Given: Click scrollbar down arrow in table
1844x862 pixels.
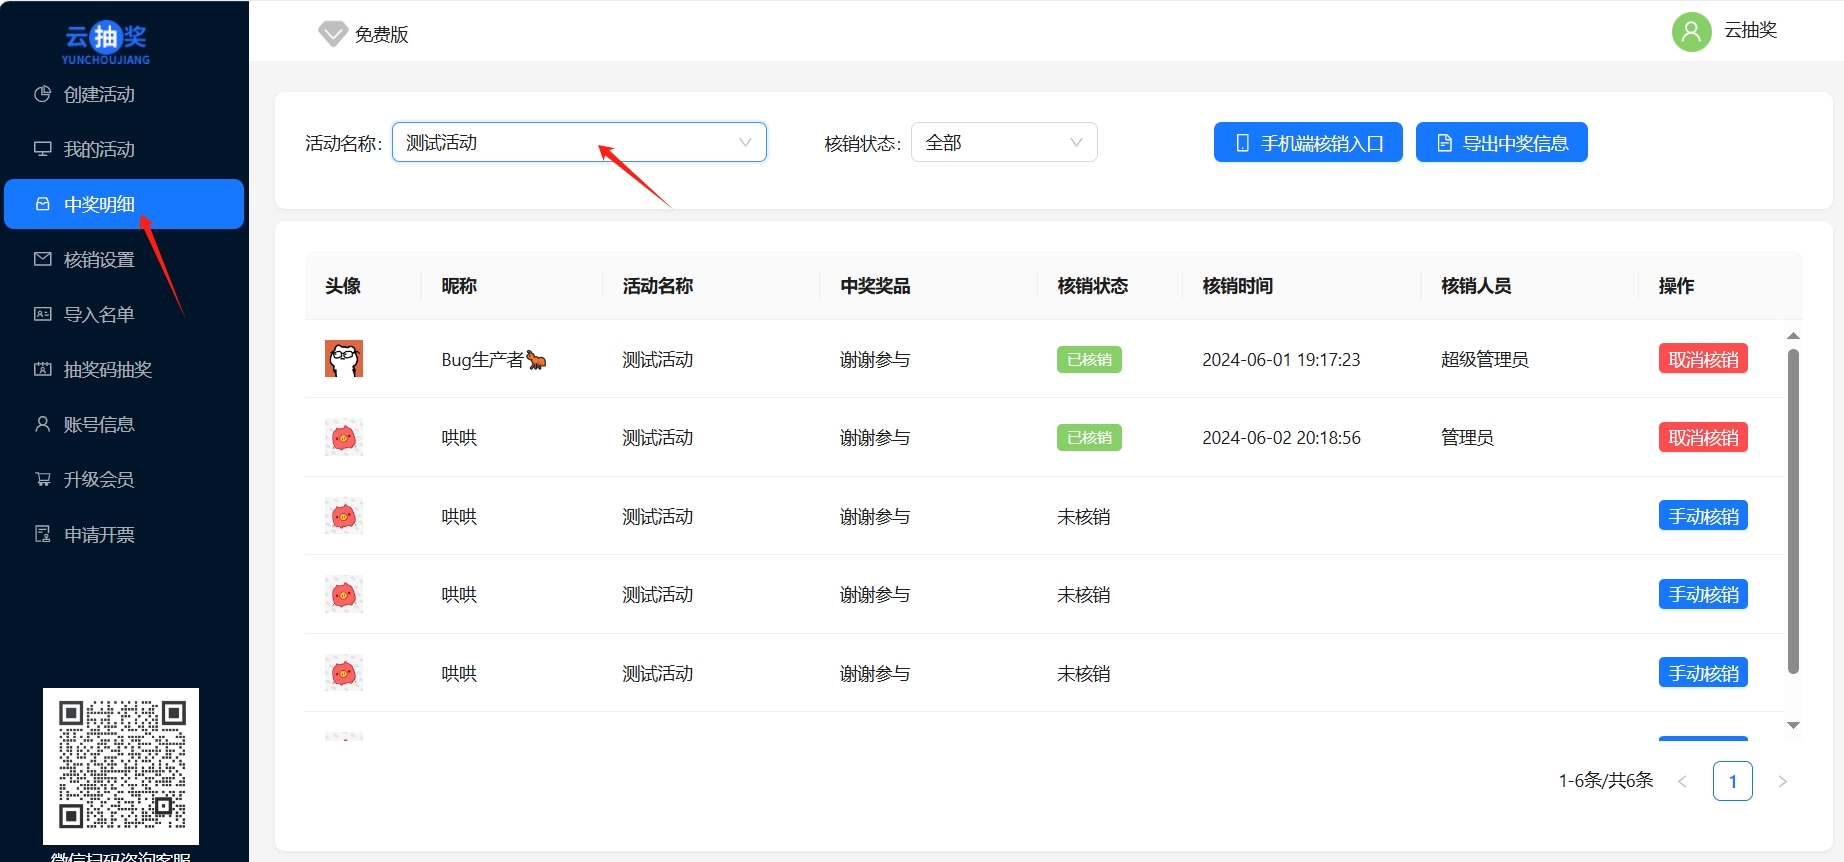Looking at the screenshot, I should (x=1793, y=725).
